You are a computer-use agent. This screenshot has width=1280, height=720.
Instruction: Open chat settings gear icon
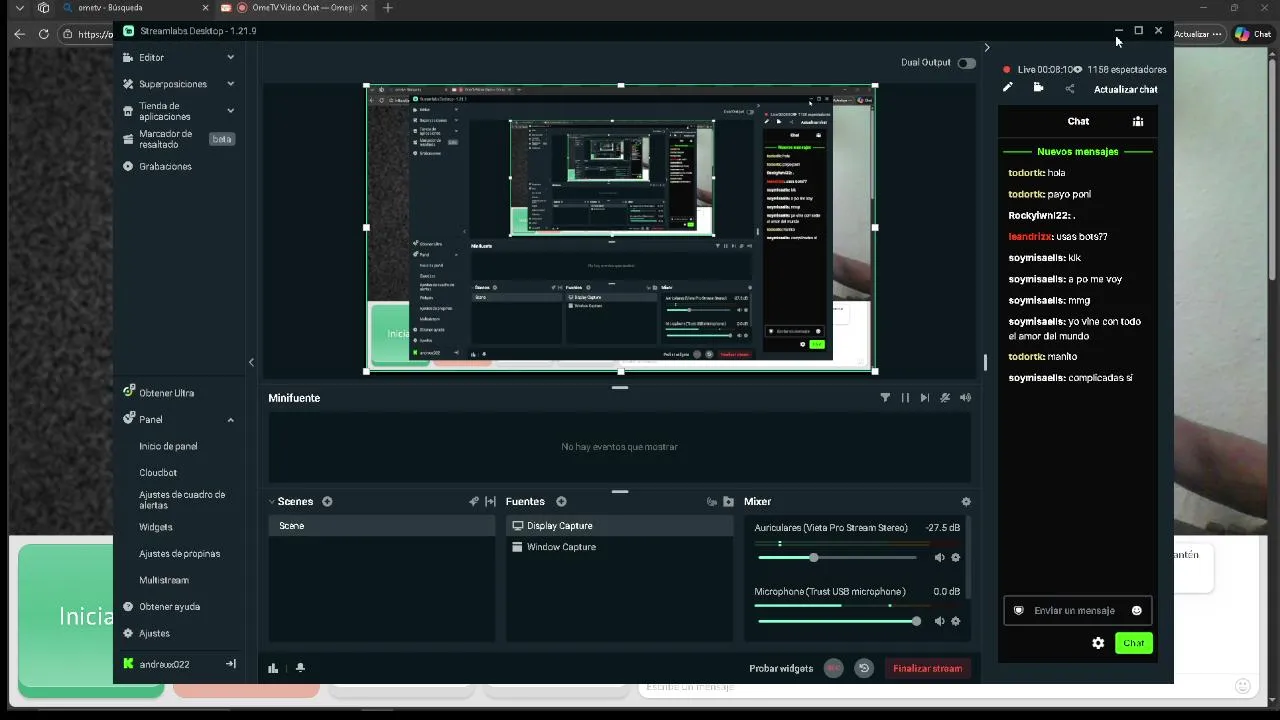tap(1098, 643)
